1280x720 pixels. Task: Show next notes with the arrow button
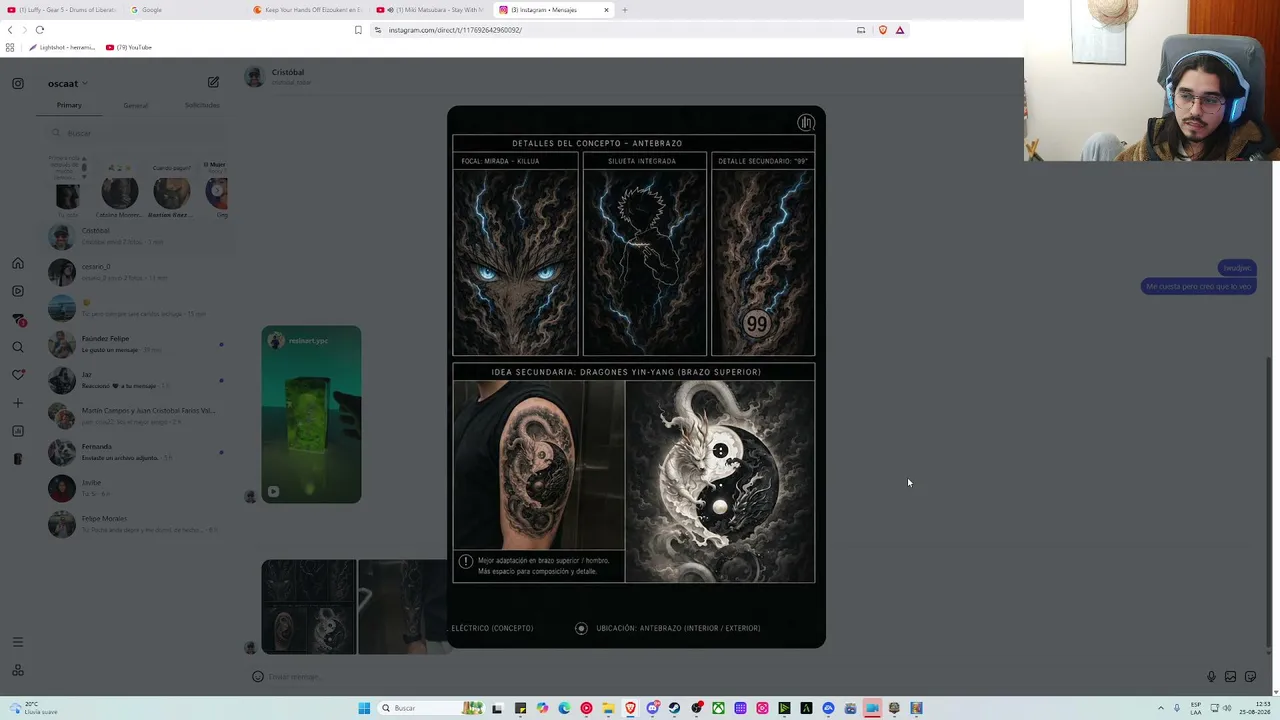coord(217,190)
